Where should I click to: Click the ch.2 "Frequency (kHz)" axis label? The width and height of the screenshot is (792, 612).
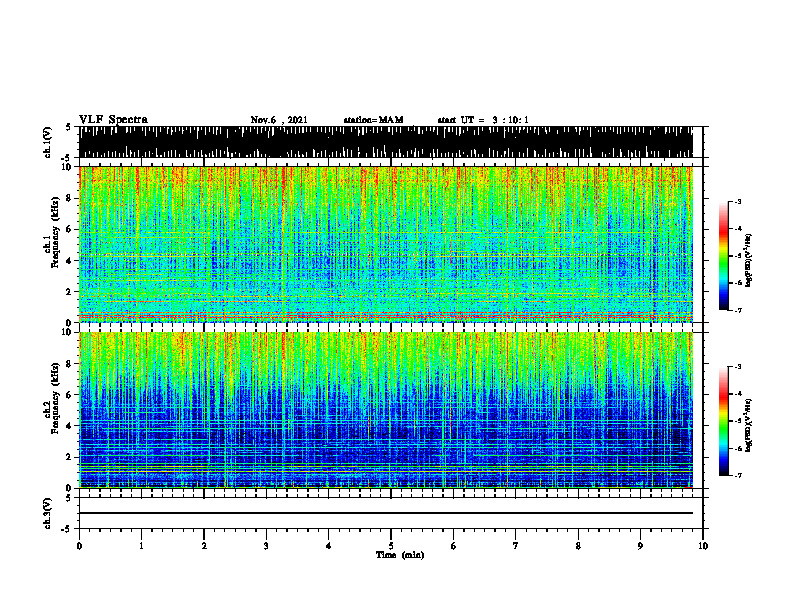click(x=55, y=398)
